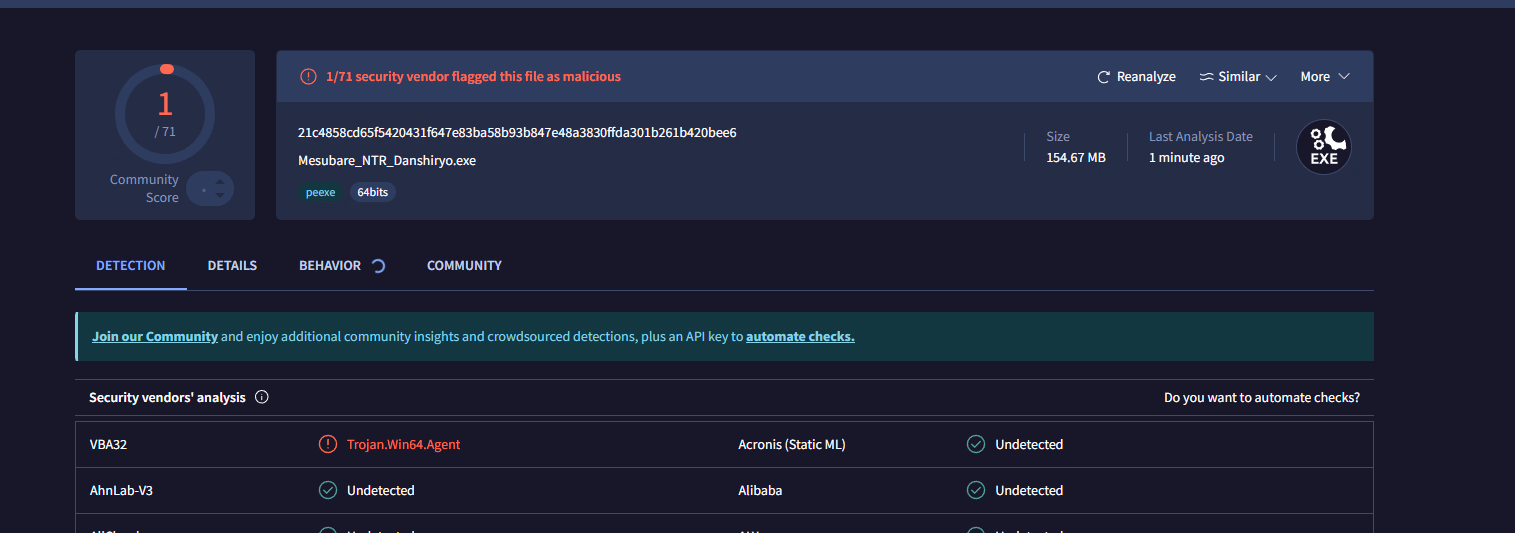Click the Alibaba Undetected checkmark icon

click(976, 490)
